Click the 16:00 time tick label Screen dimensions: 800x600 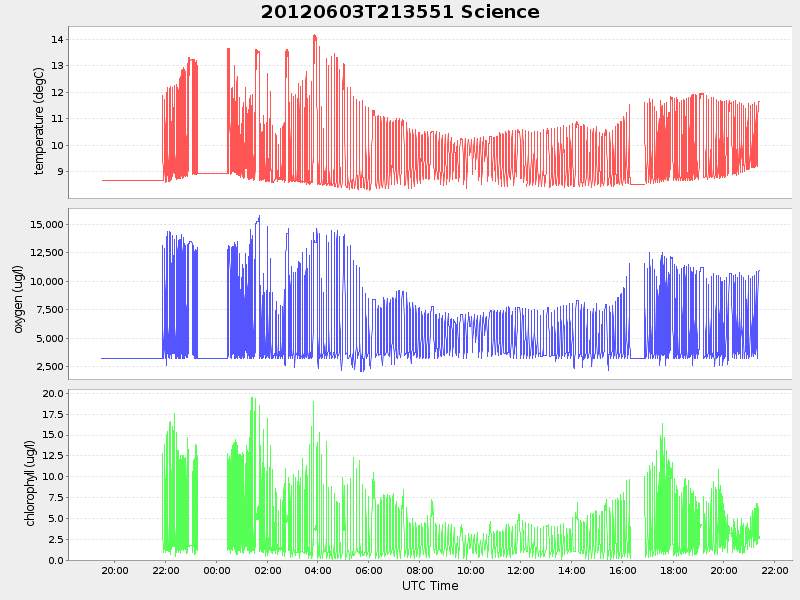click(622, 570)
